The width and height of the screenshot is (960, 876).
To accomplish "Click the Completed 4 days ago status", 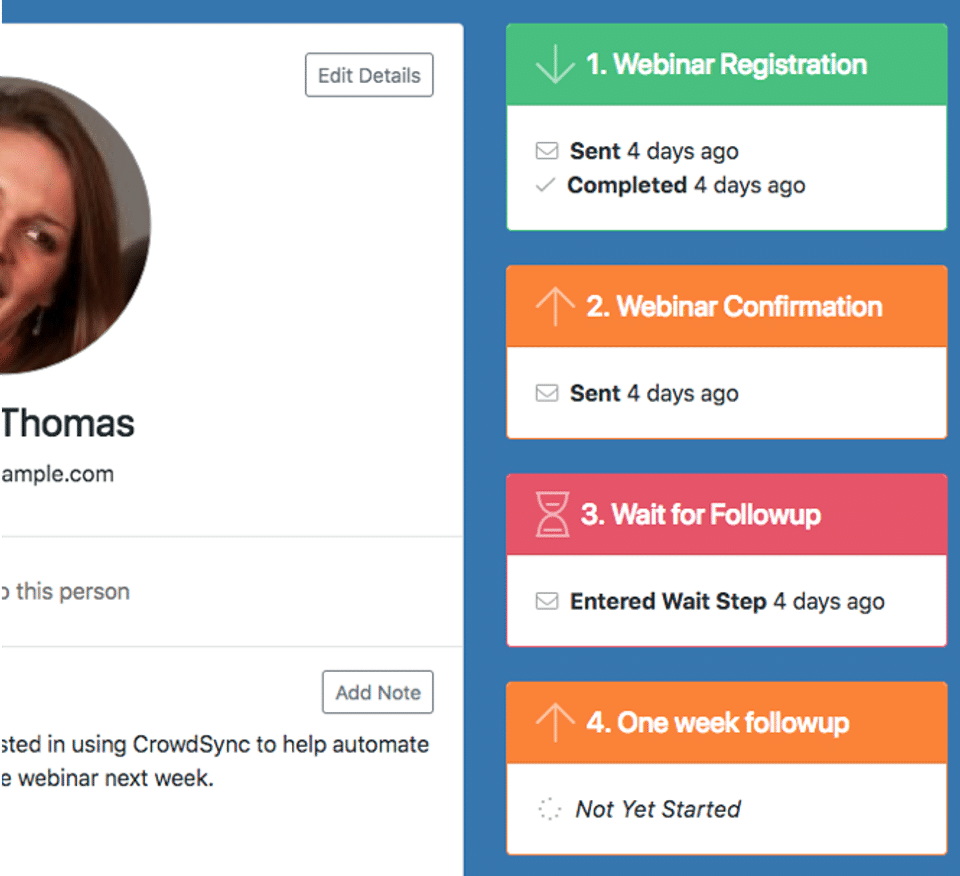I will click(686, 186).
